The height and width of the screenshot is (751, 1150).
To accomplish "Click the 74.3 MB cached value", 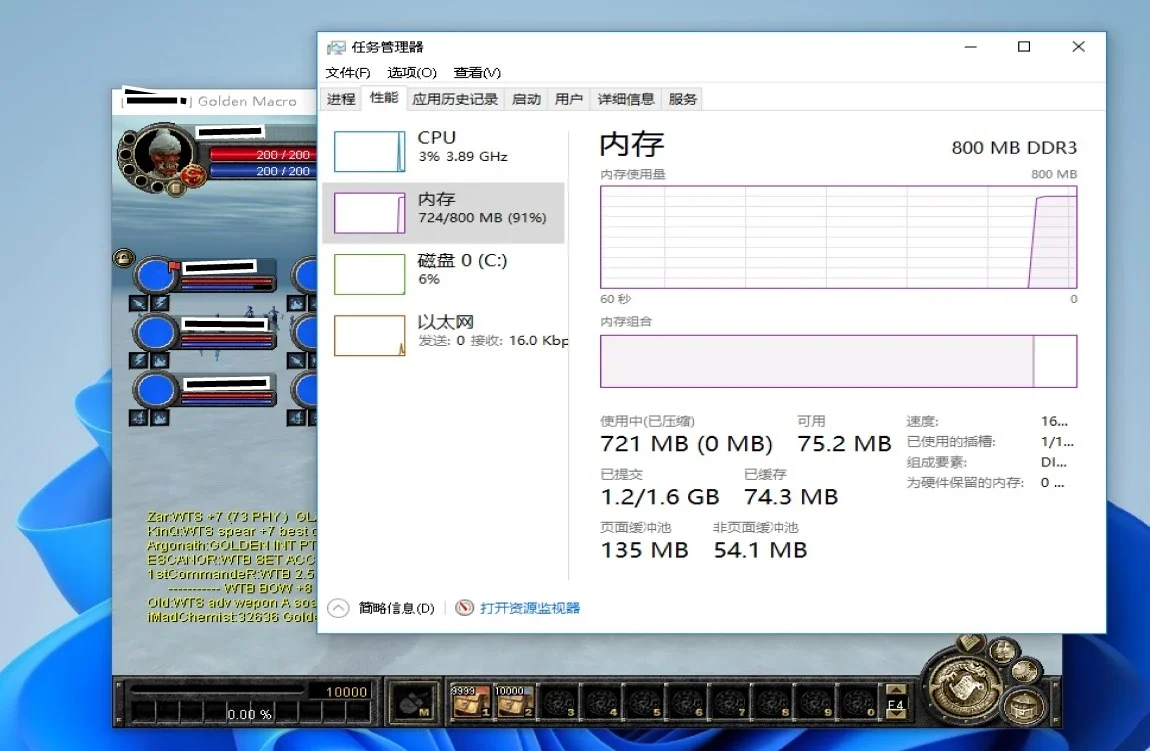I will [791, 497].
